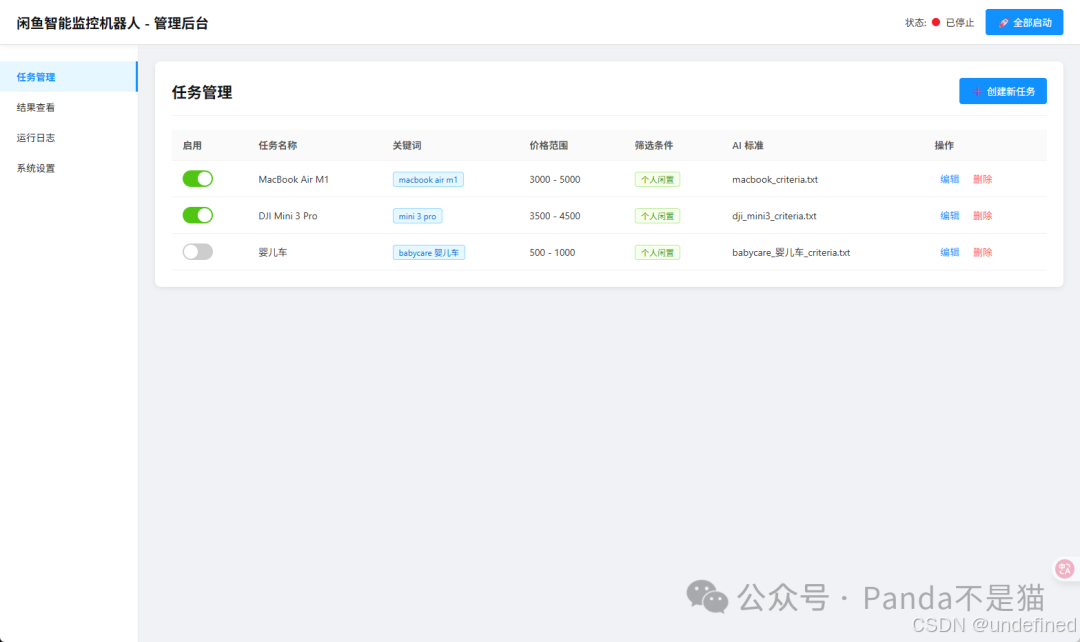Click 个人闲置 tag in 婴儿车 row

coord(657,253)
